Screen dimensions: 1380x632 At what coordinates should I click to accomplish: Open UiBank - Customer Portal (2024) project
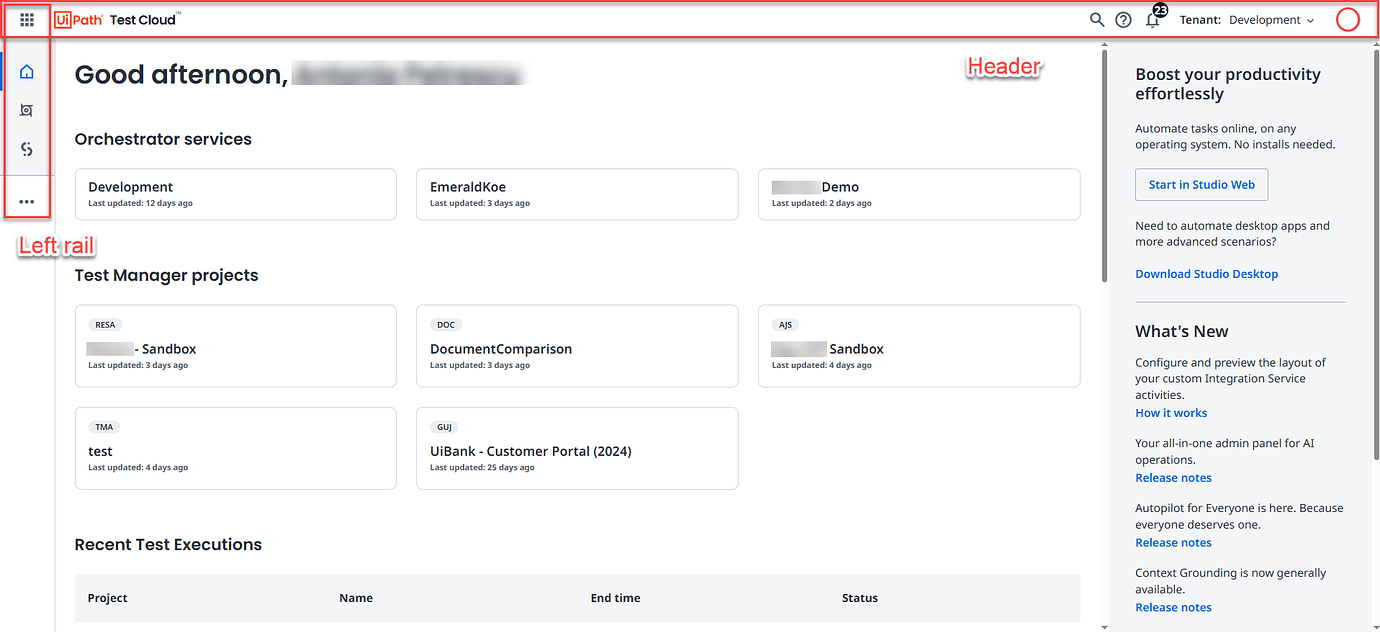click(577, 448)
